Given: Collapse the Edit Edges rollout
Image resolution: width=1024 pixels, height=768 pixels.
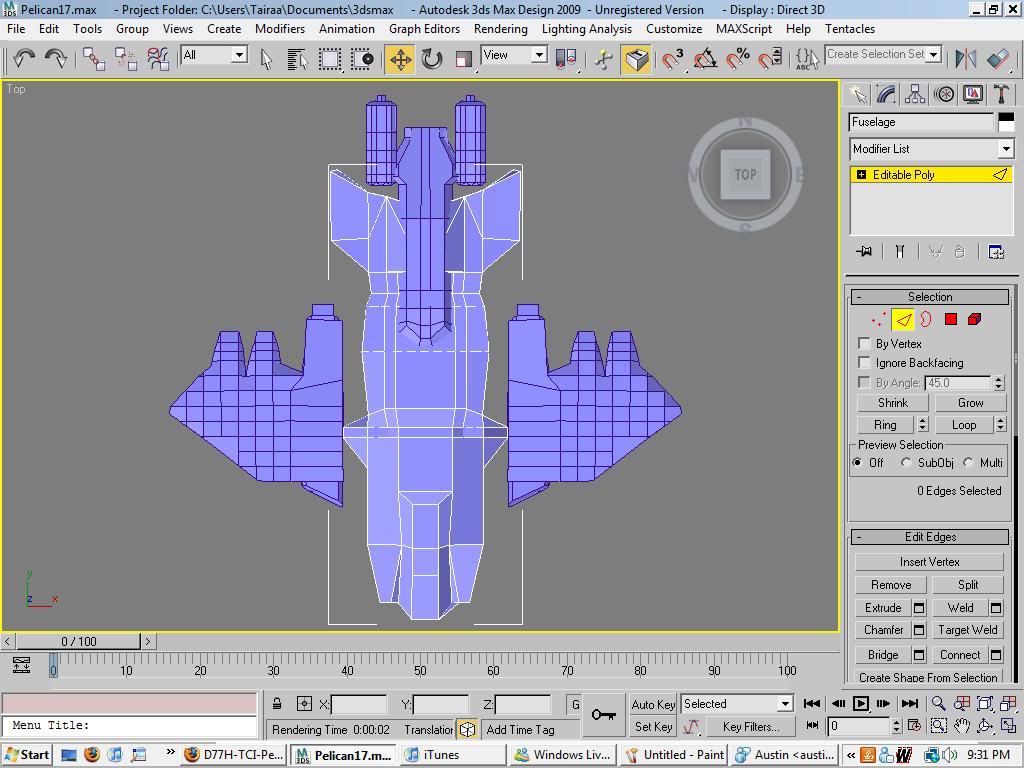Looking at the screenshot, I should tap(930, 537).
